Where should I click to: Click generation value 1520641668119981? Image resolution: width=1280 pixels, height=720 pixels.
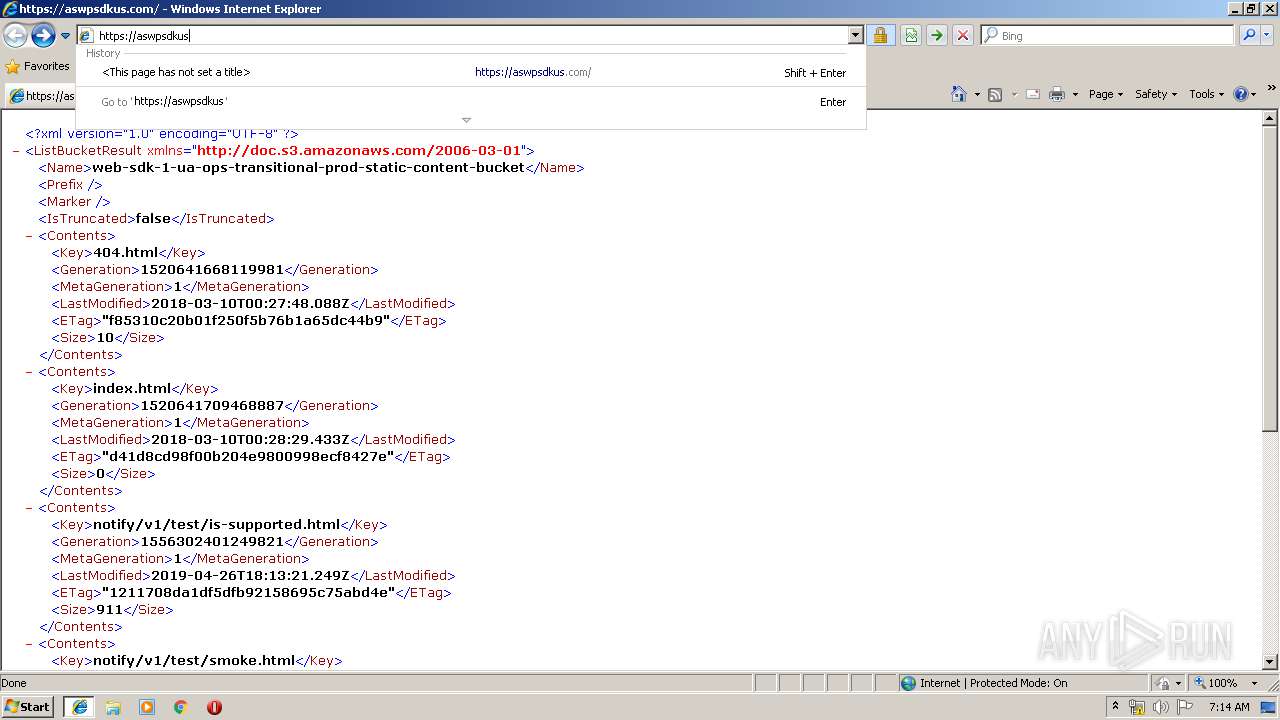coord(212,270)
